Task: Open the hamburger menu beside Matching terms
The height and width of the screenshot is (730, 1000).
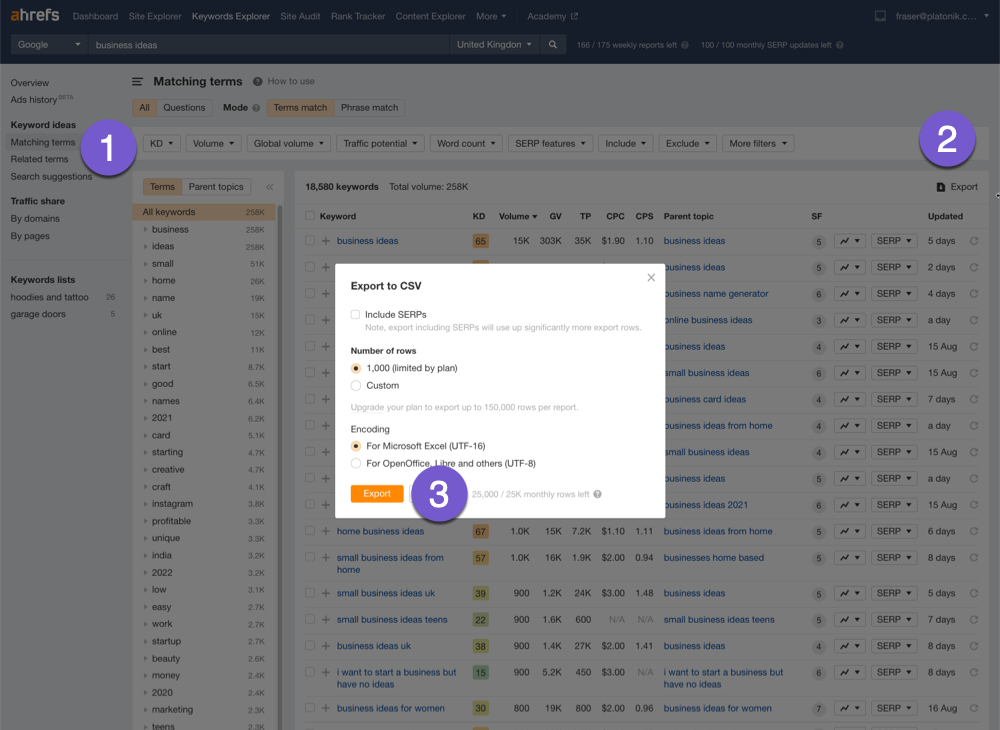Action: (138, 82)
